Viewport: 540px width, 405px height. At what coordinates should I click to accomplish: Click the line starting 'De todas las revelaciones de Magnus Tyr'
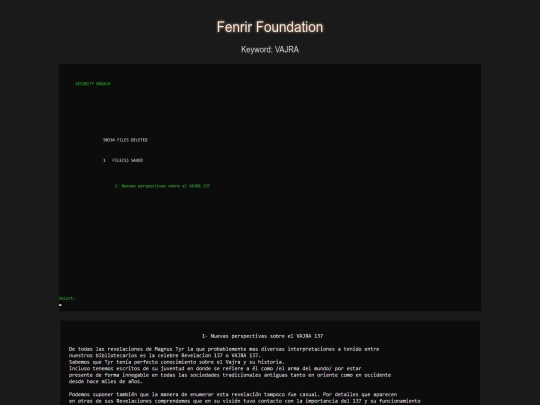pyautogui.click(x=224, y=349)
